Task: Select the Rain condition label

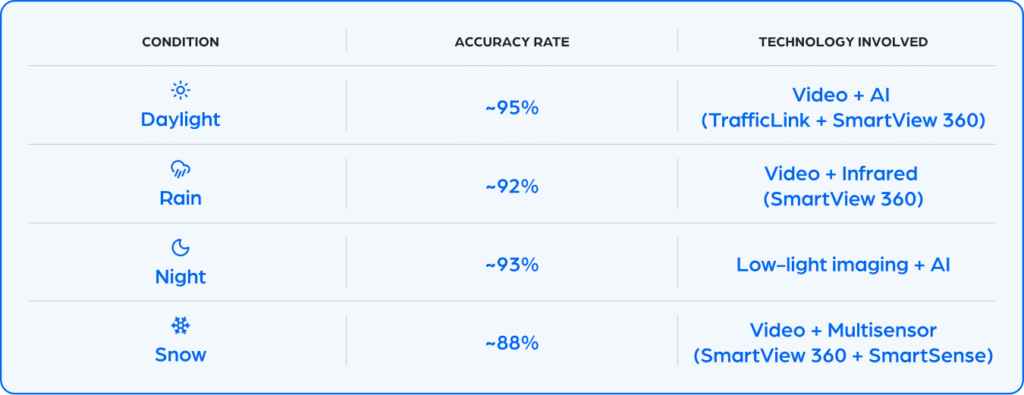Action: coord(180,198)
